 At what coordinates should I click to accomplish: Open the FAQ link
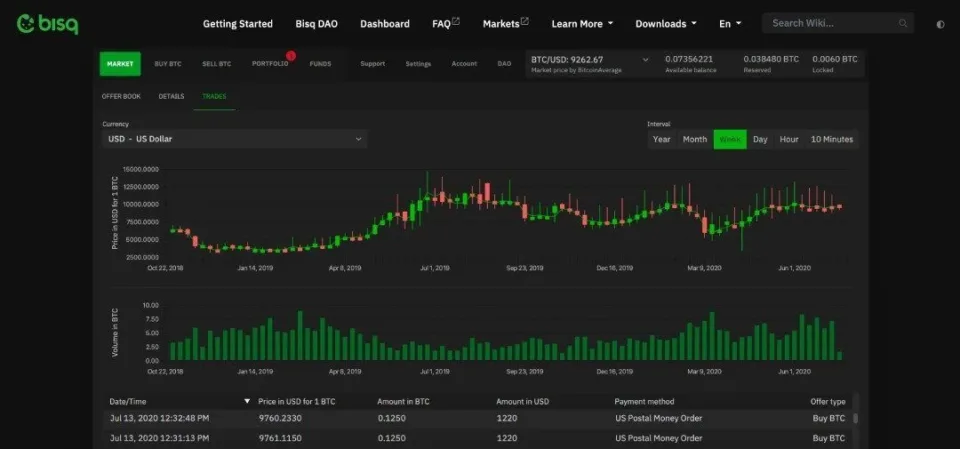pyautogui.click(x=441, y=24)
